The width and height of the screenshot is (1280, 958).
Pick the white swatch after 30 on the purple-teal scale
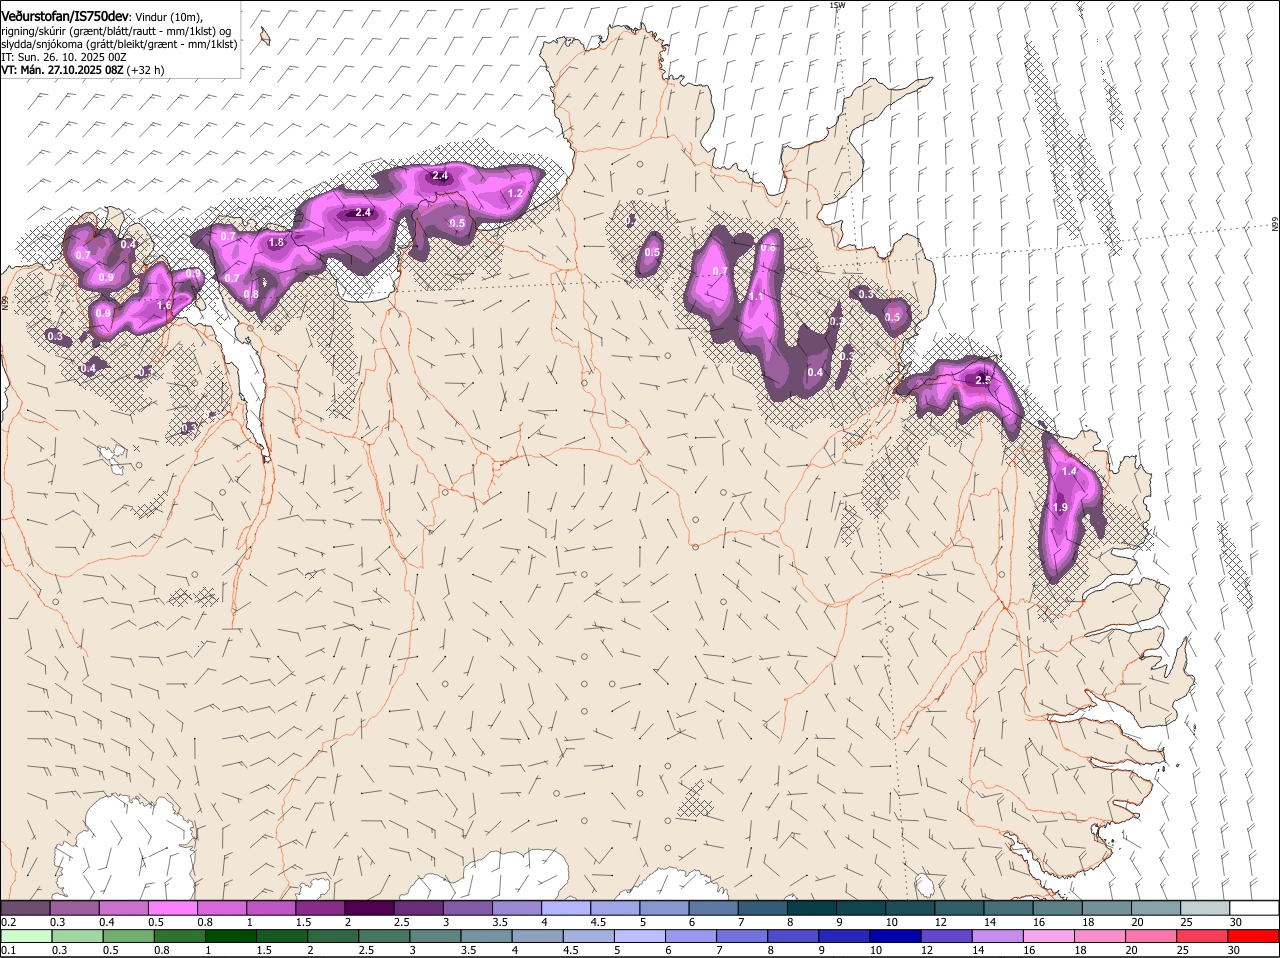tap(1255, 907)
